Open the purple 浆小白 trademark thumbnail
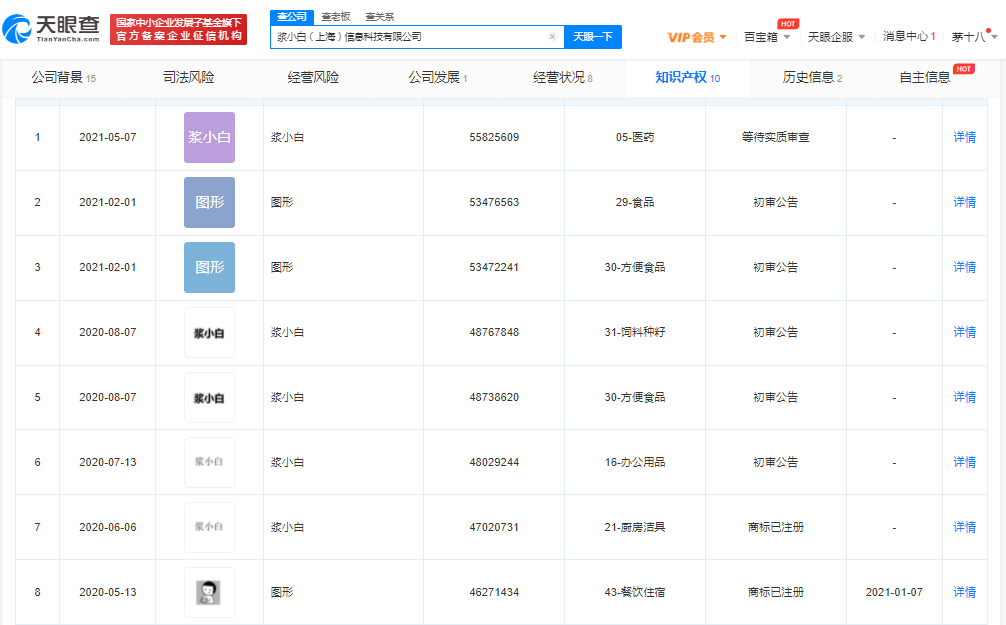This screenshot has height=625, width=1006. tap(209, 137)
